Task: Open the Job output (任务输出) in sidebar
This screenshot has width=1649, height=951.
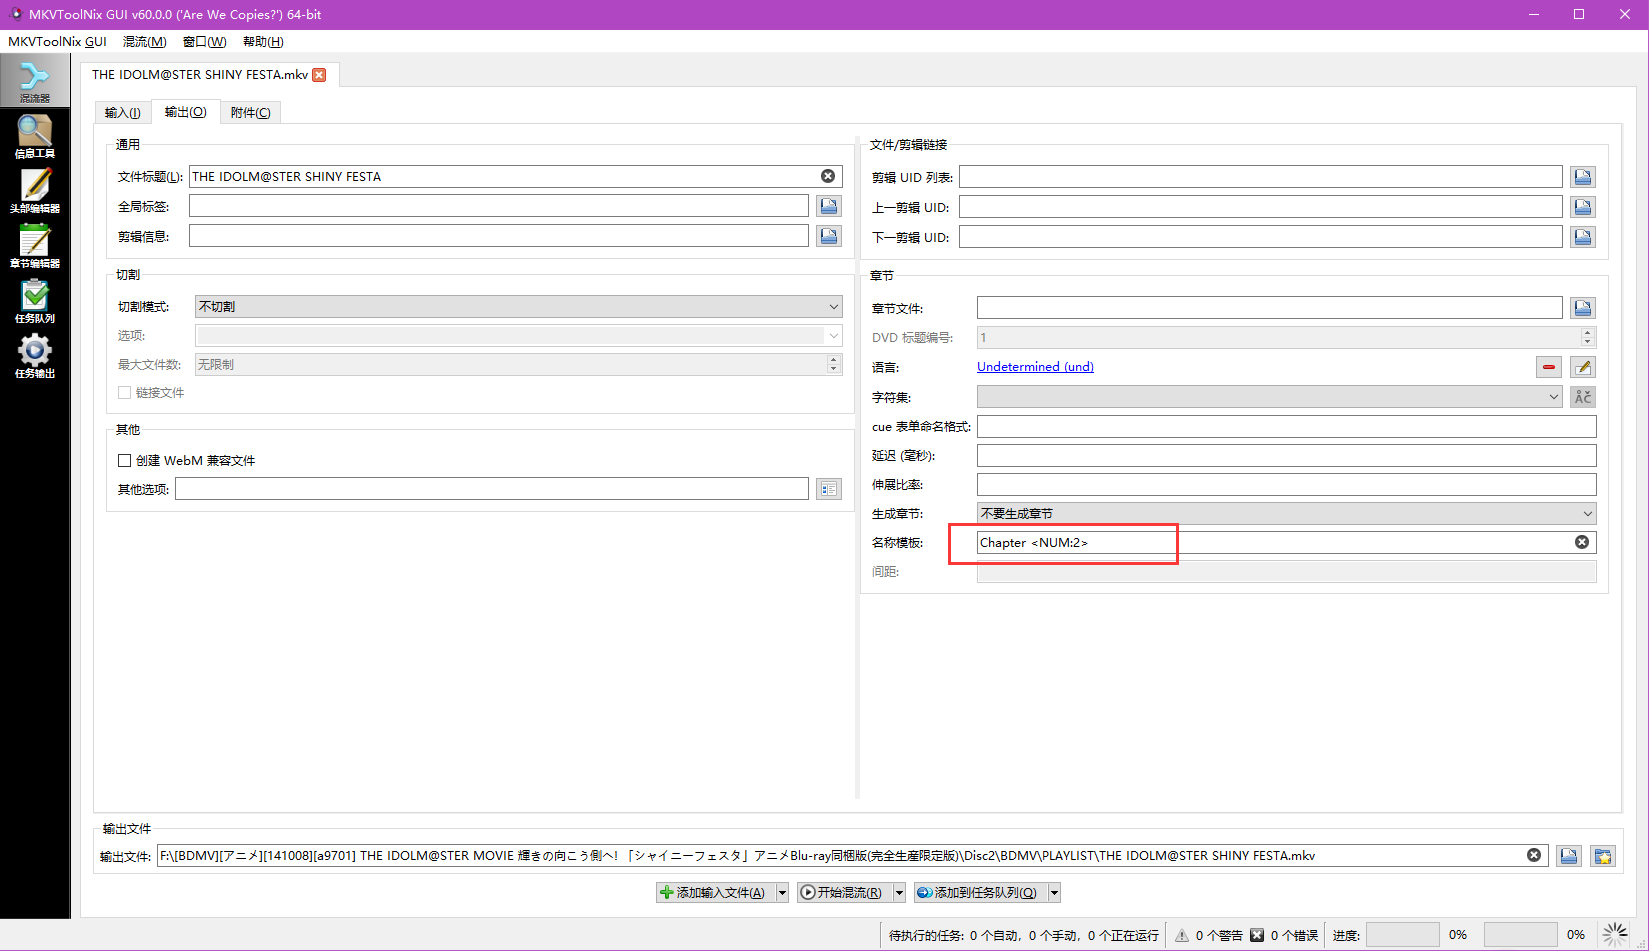Action: (x=35, y=356)
